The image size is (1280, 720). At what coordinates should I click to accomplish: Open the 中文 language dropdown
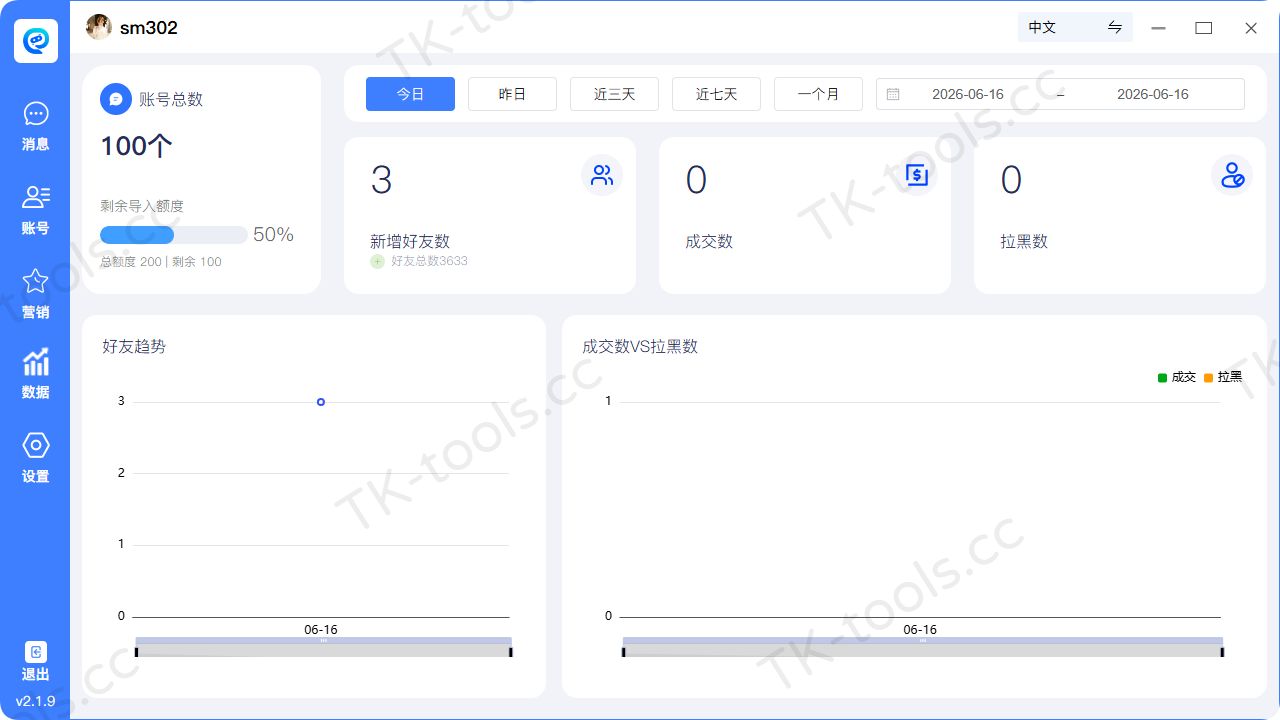1075,27
